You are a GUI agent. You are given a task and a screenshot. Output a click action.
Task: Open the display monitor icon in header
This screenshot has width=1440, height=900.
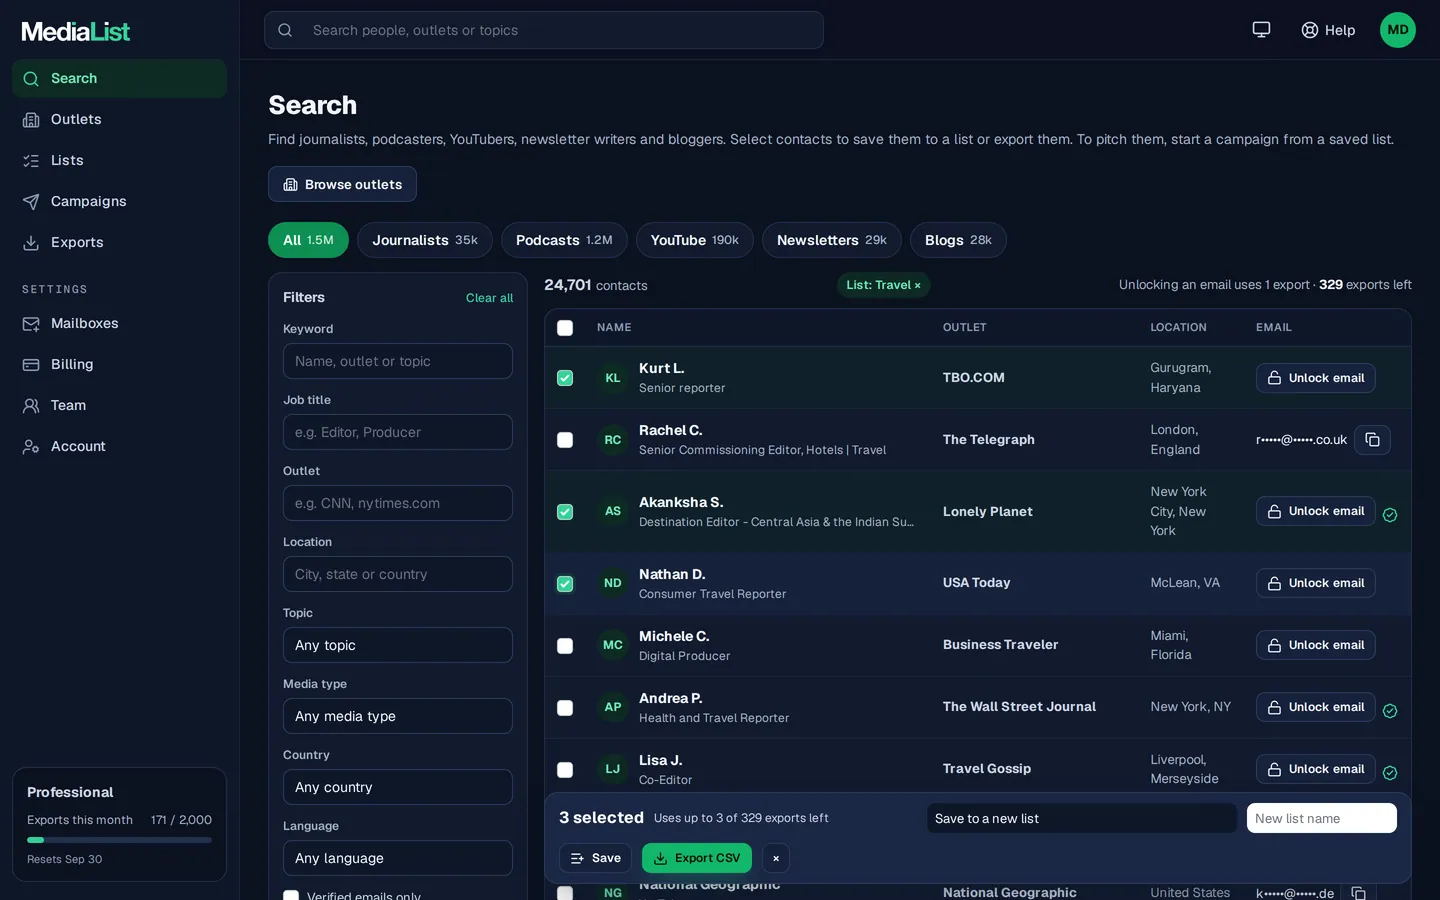tap(1261, 30)
